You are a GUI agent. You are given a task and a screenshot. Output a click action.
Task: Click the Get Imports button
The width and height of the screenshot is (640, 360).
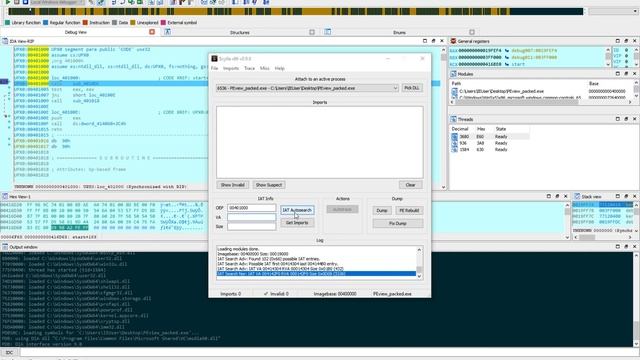[x=297, y=223]
